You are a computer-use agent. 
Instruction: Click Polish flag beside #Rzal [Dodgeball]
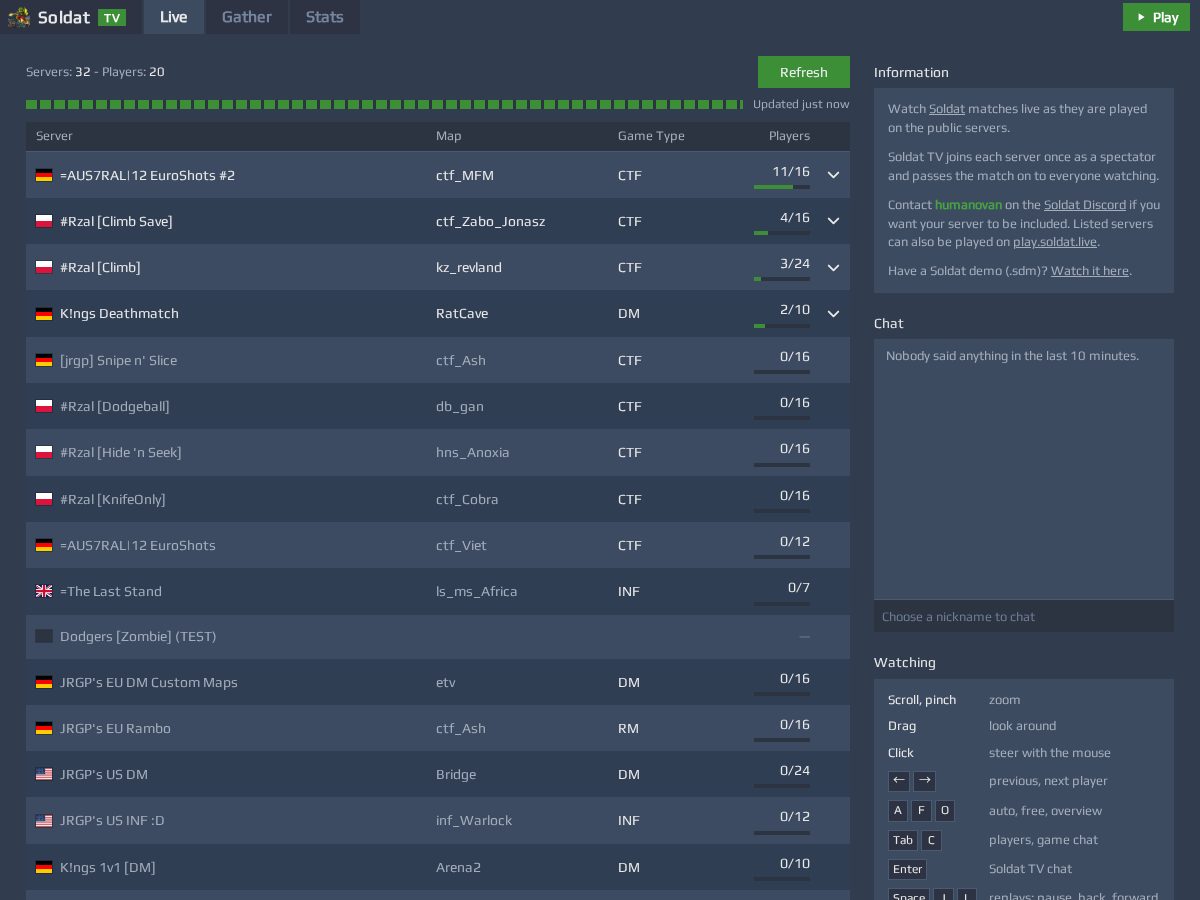click(44, 406)
